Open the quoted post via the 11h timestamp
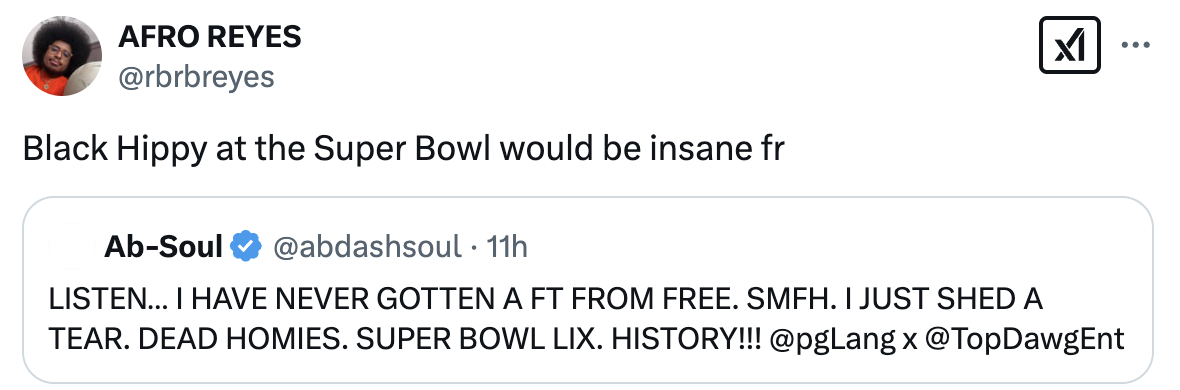 coord(507,246)
